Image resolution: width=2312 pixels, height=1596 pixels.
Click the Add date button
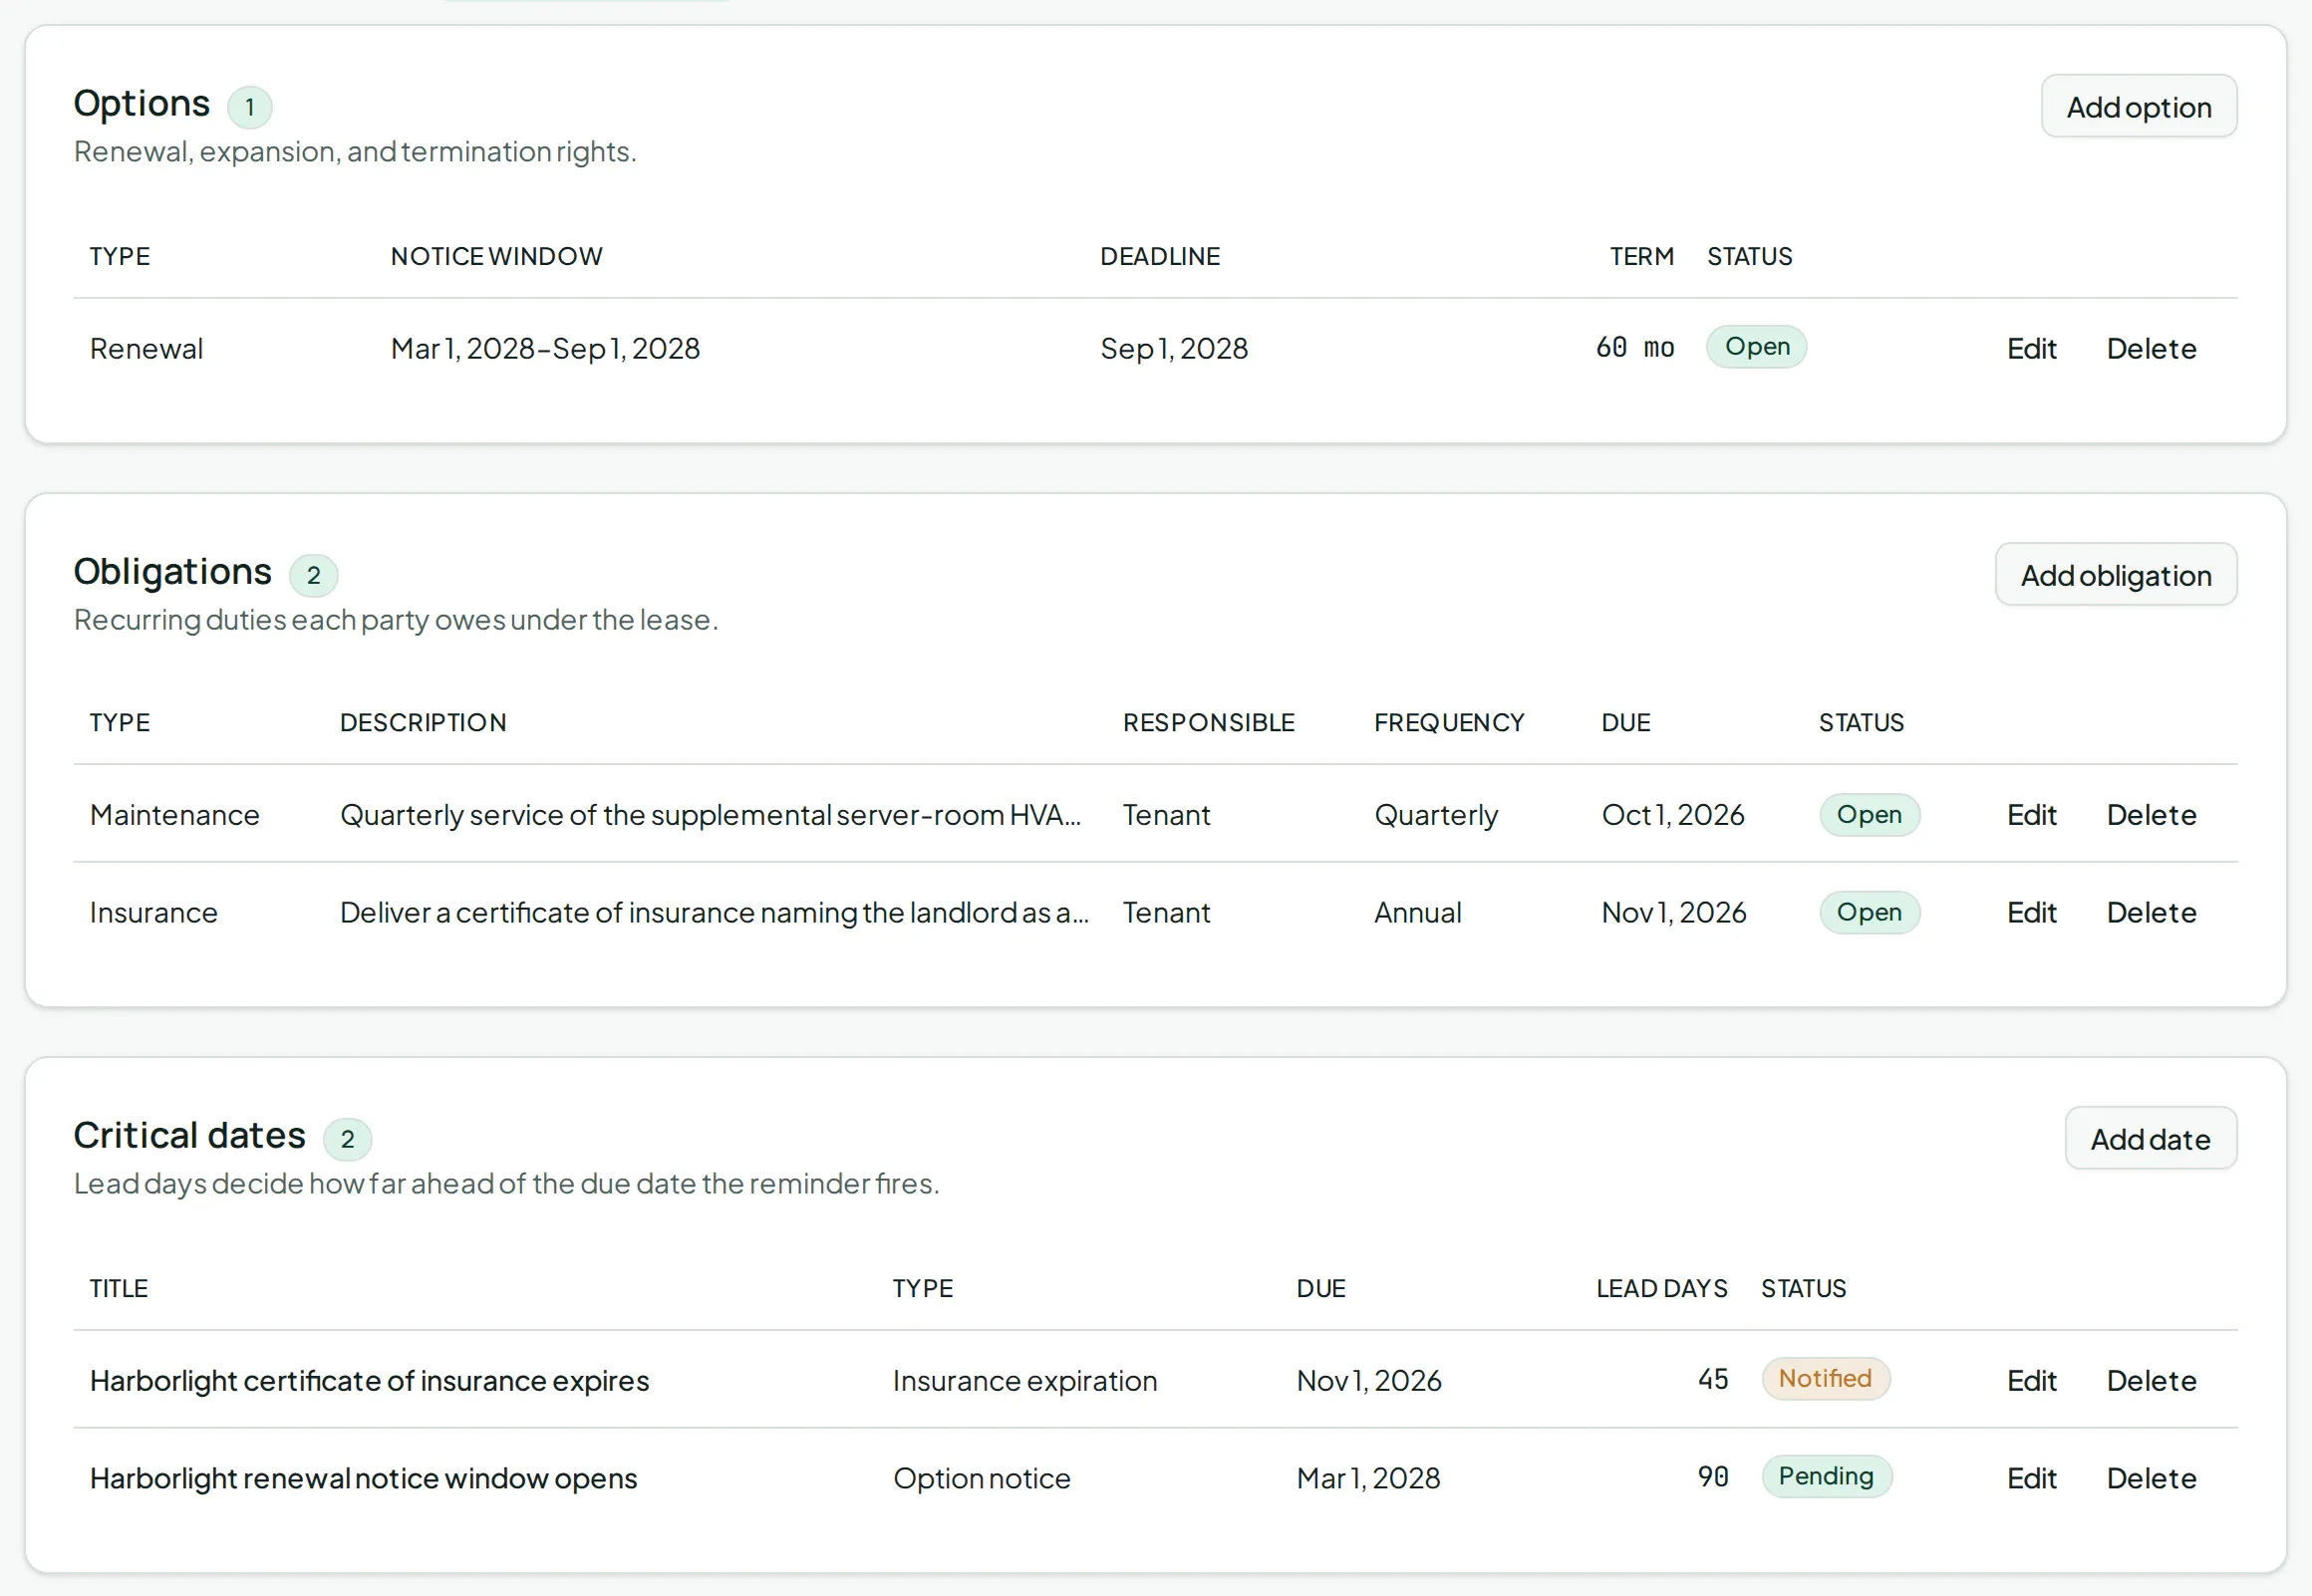pos(2150,1138)
